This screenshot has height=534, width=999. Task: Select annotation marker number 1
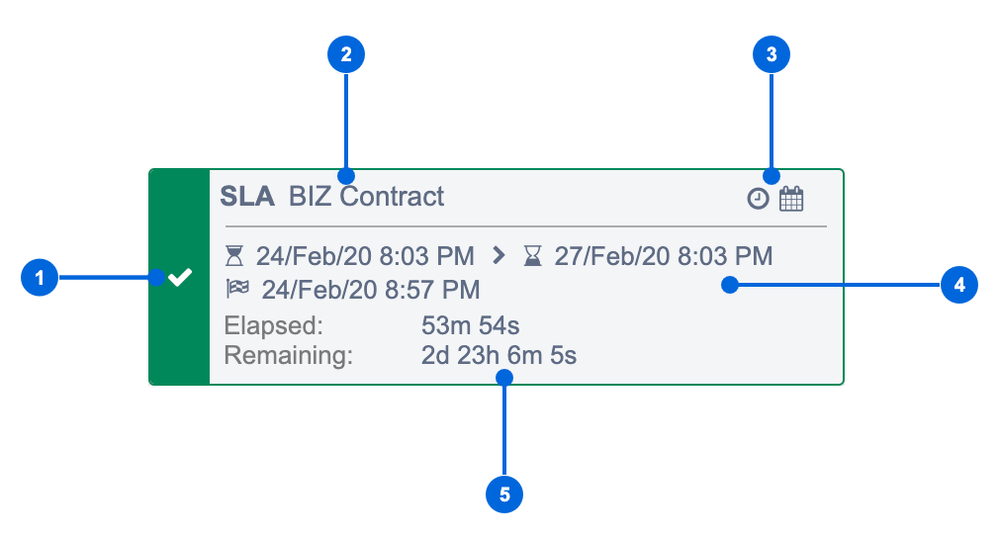(x=40, y=278)
